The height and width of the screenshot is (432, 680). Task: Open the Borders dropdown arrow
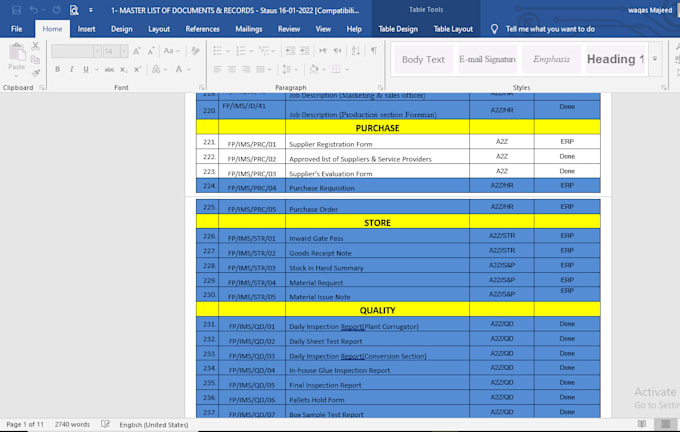(347, 70)
